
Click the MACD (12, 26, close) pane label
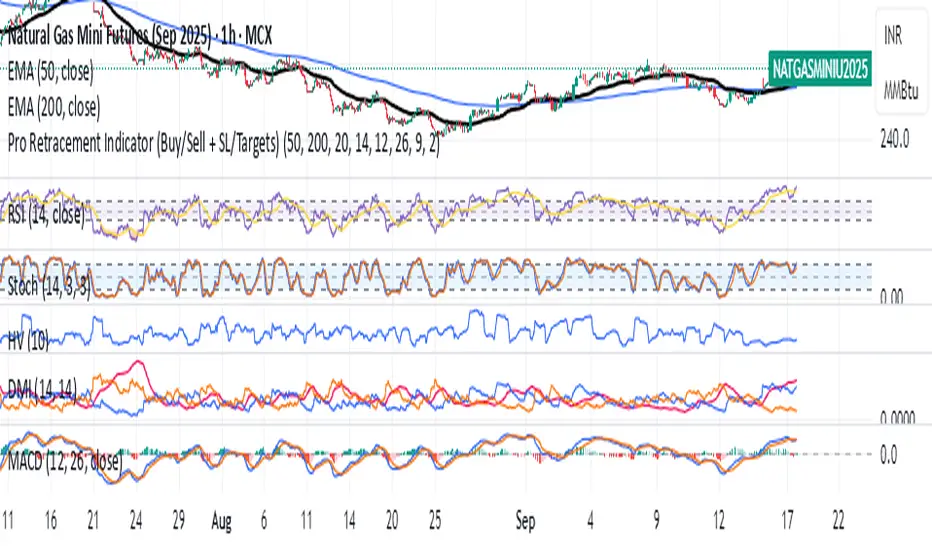pos(65,461)
